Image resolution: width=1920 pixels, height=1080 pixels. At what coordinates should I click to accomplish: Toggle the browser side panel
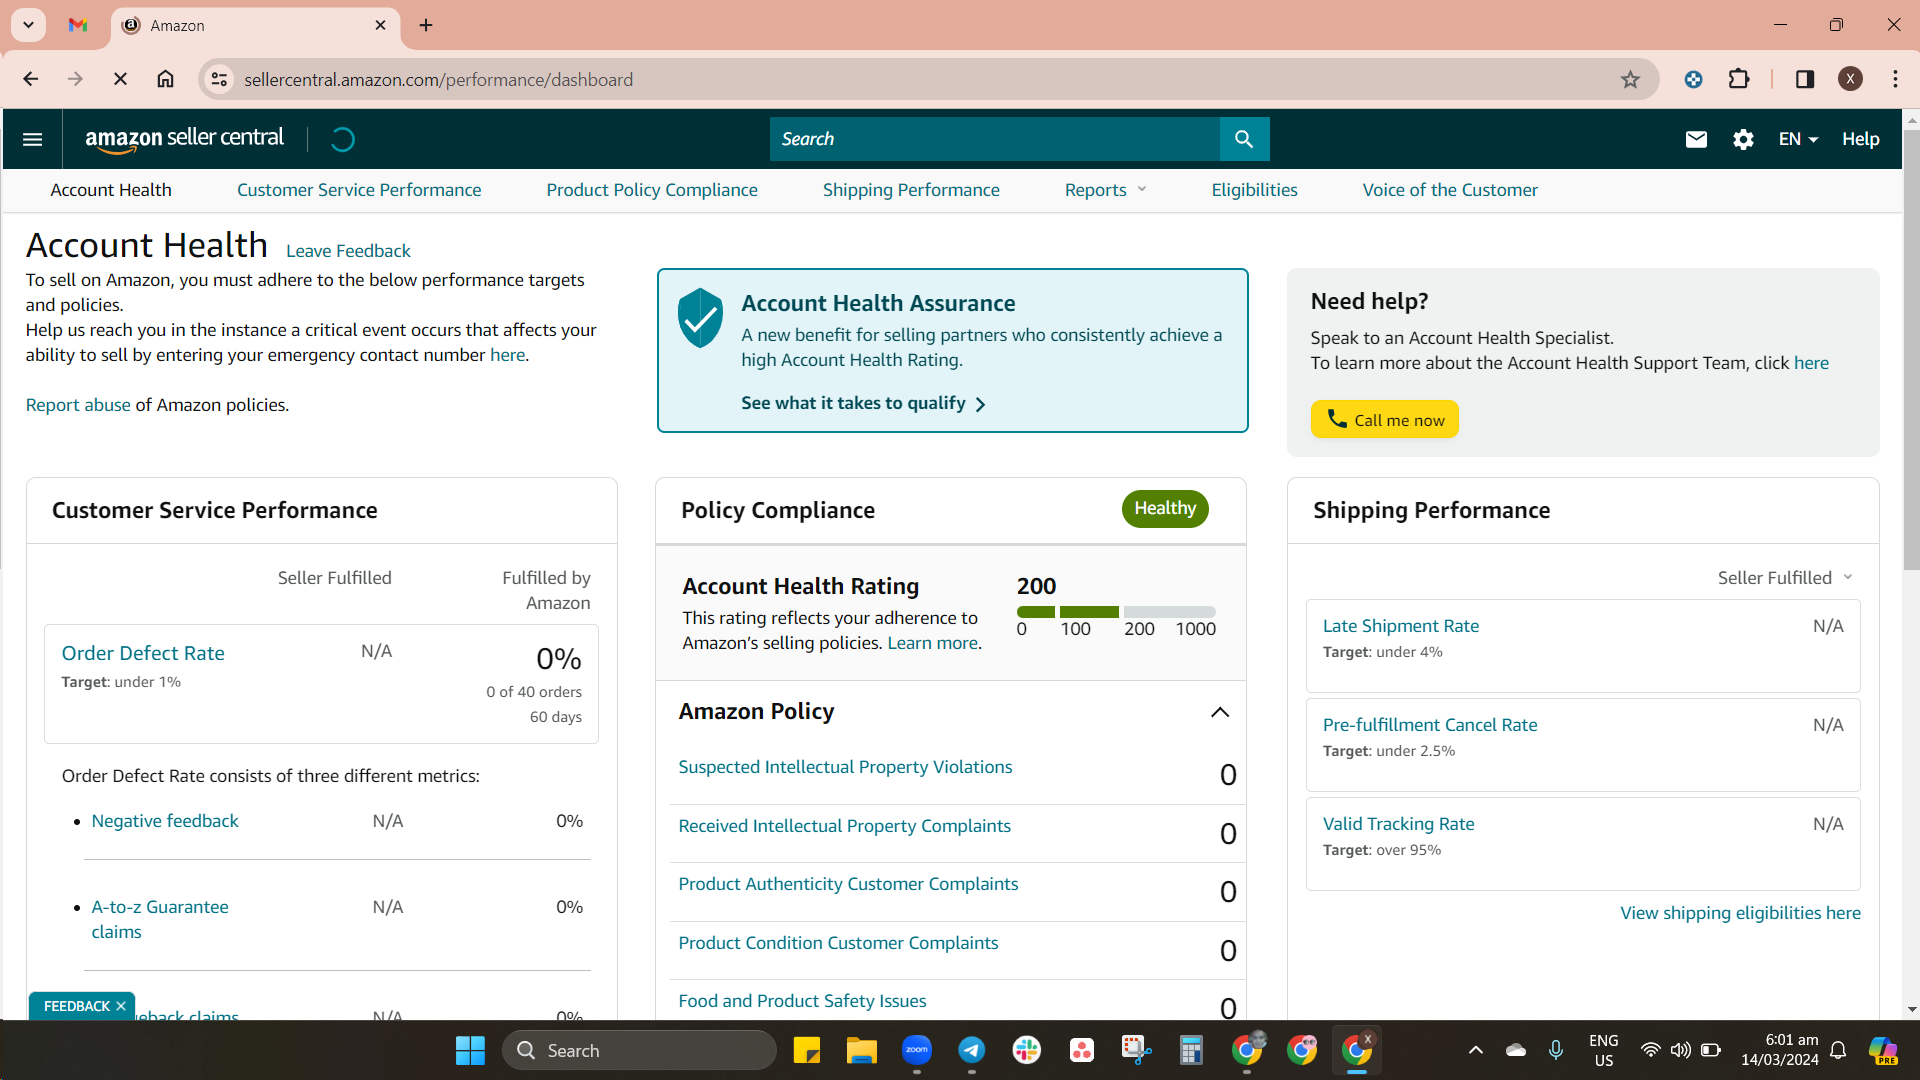click(x=1805, y=79)
